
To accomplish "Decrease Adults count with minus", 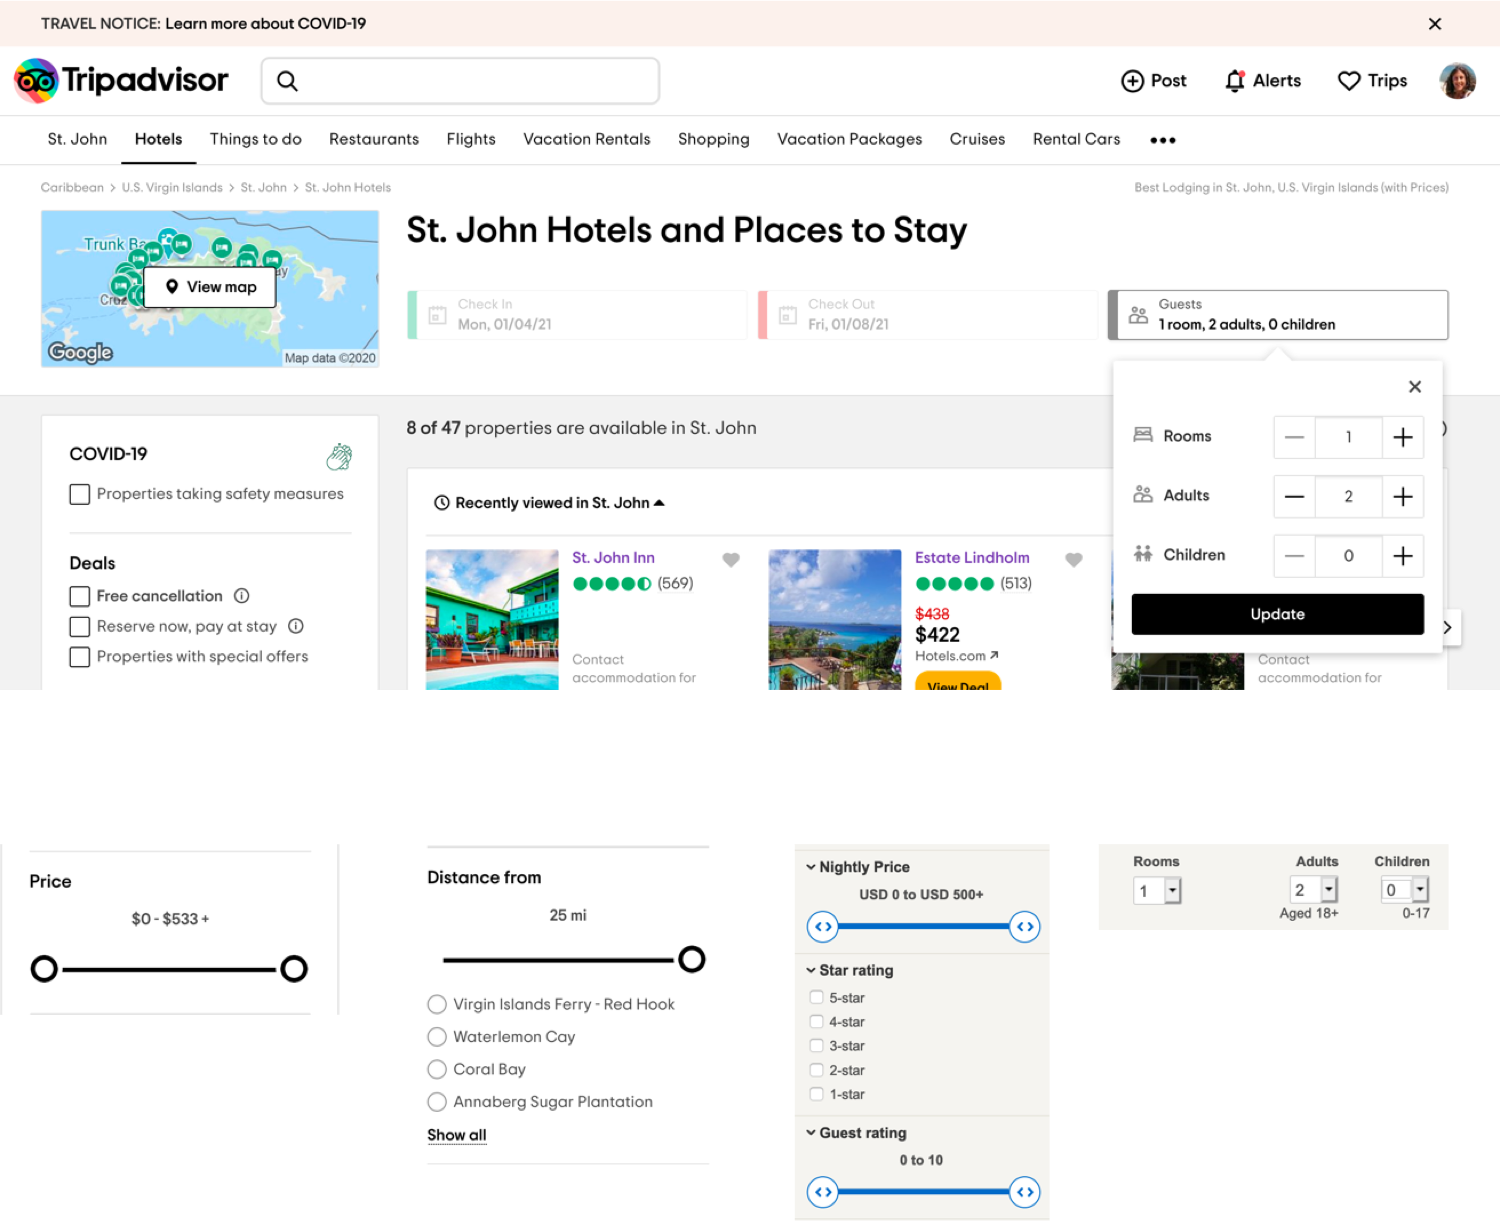I will [1294, 497].
